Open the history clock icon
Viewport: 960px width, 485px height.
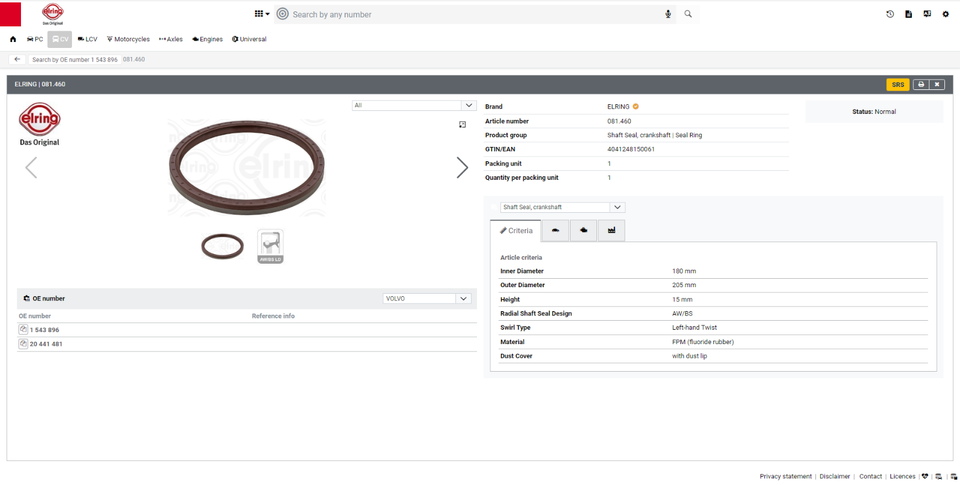890,14
